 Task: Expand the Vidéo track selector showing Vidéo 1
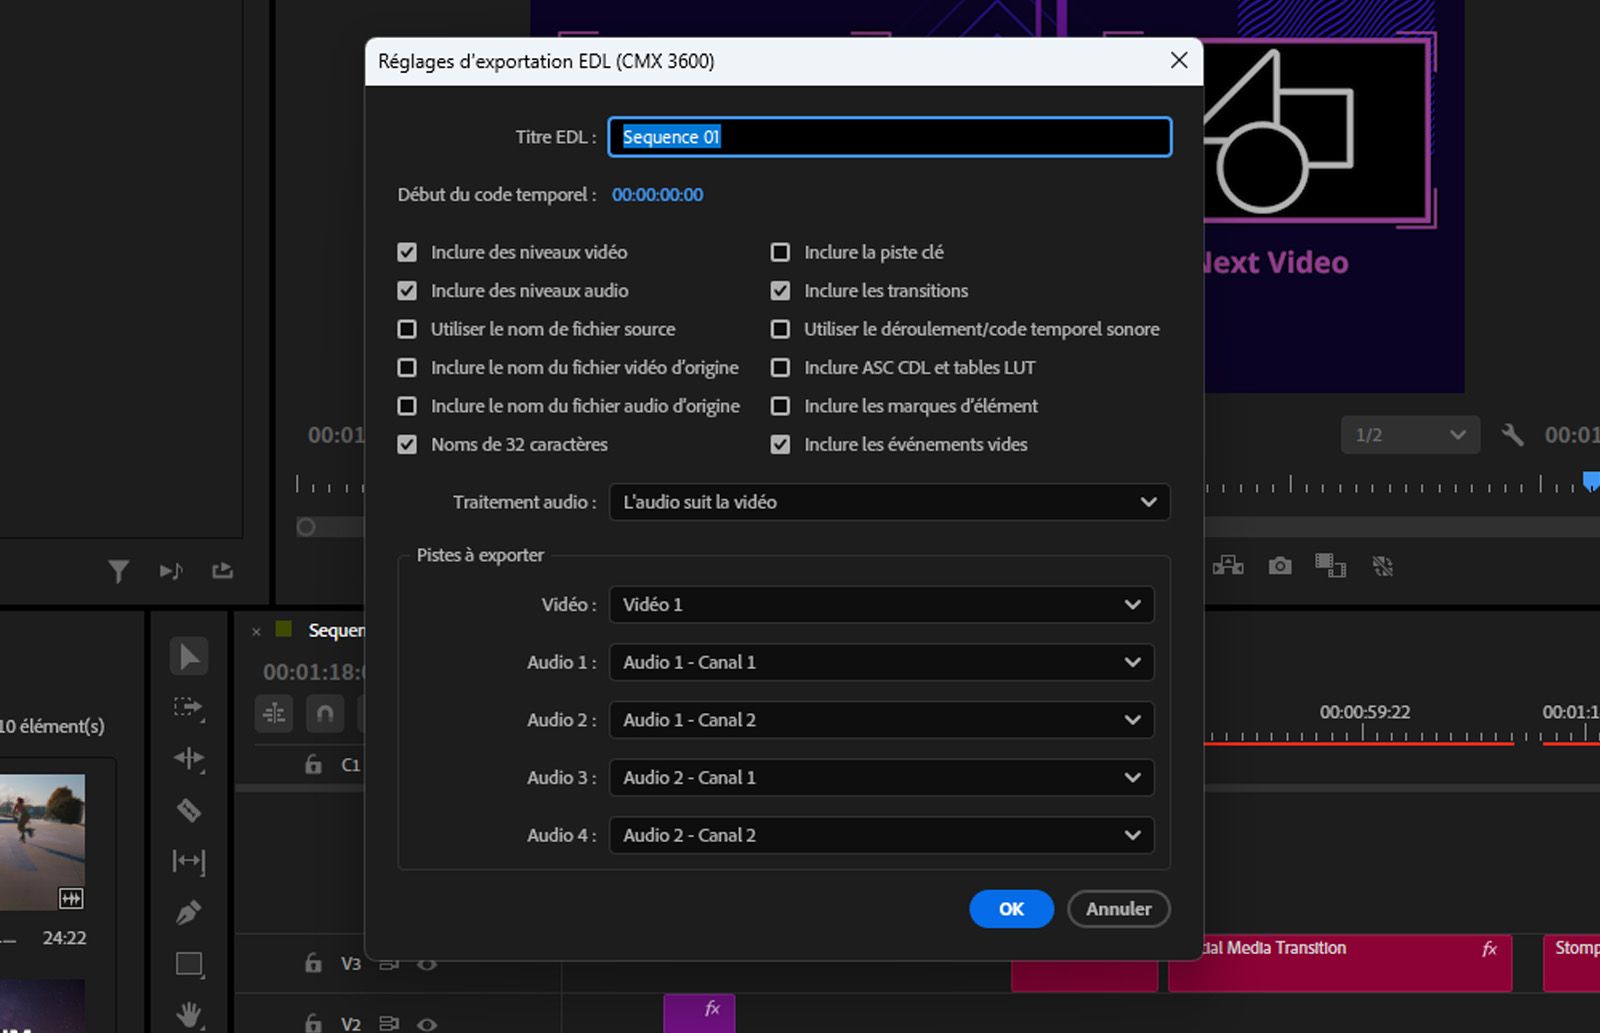tap(880, 604)
